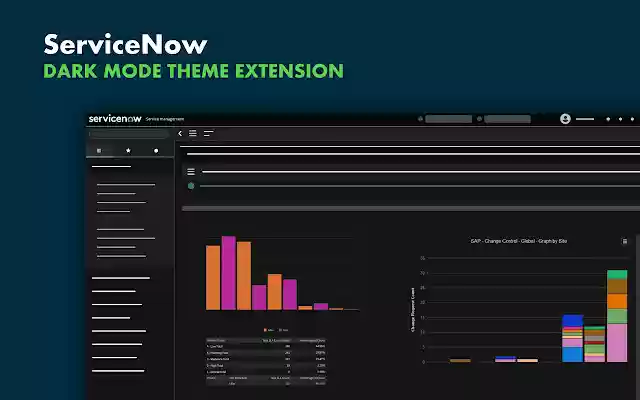Open the All applications navigator tab
Image resolution: width=640 pixels, height=400 pixels.
(99, 151)
